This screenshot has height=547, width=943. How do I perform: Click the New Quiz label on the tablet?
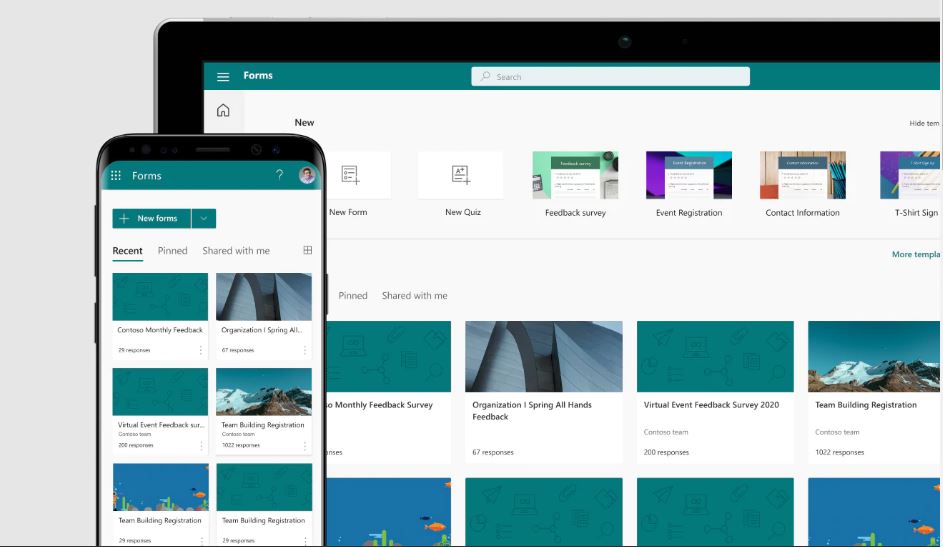pyautogui.click(x=463, y=212)
